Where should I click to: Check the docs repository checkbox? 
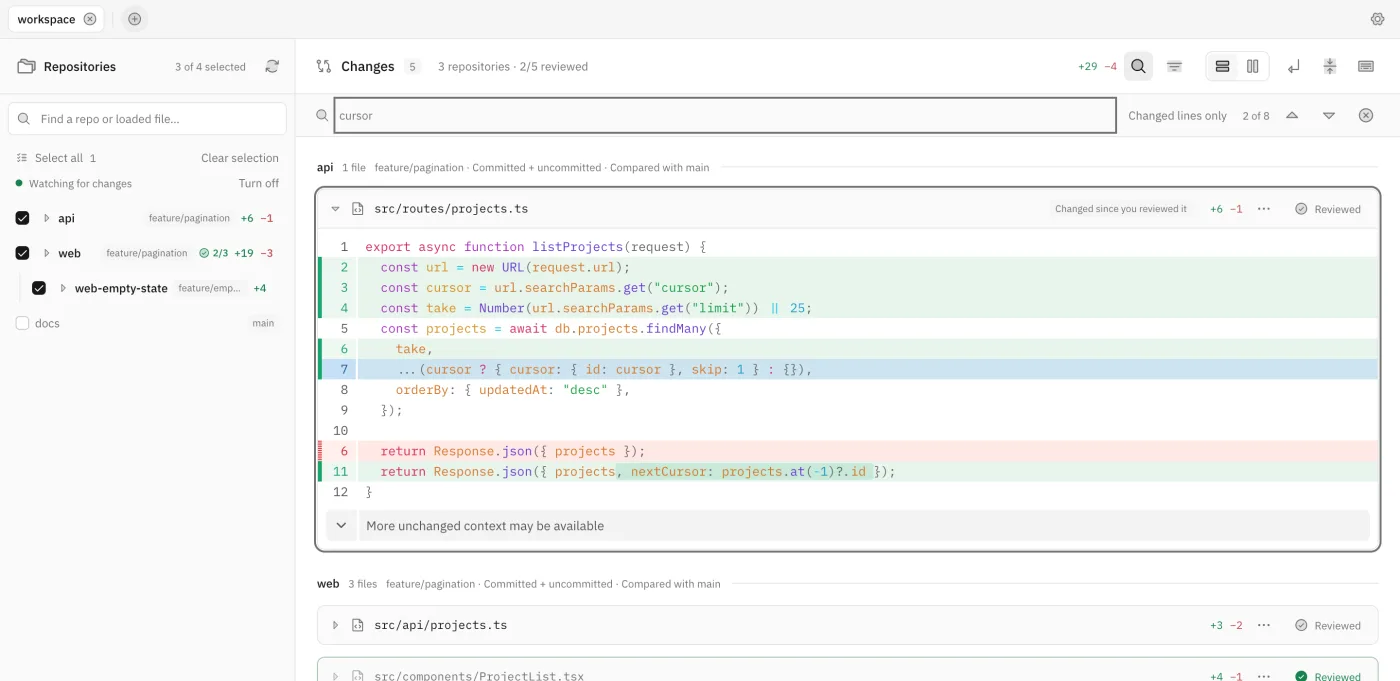22,323
